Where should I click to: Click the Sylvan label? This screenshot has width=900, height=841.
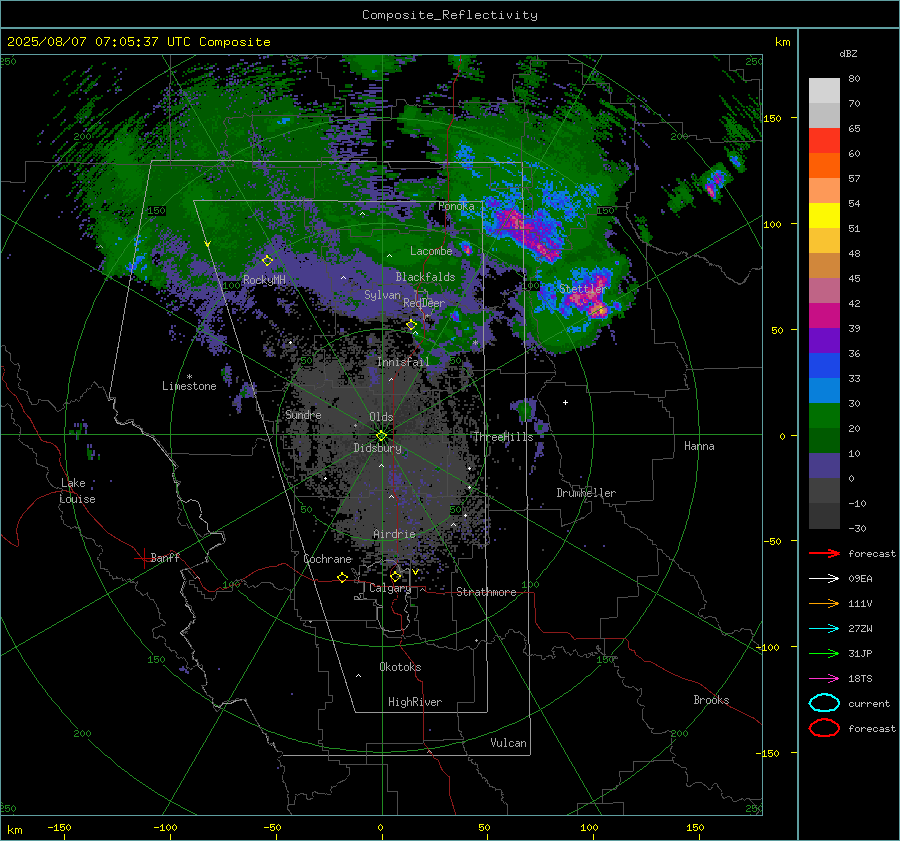click(x=382, y=294)
